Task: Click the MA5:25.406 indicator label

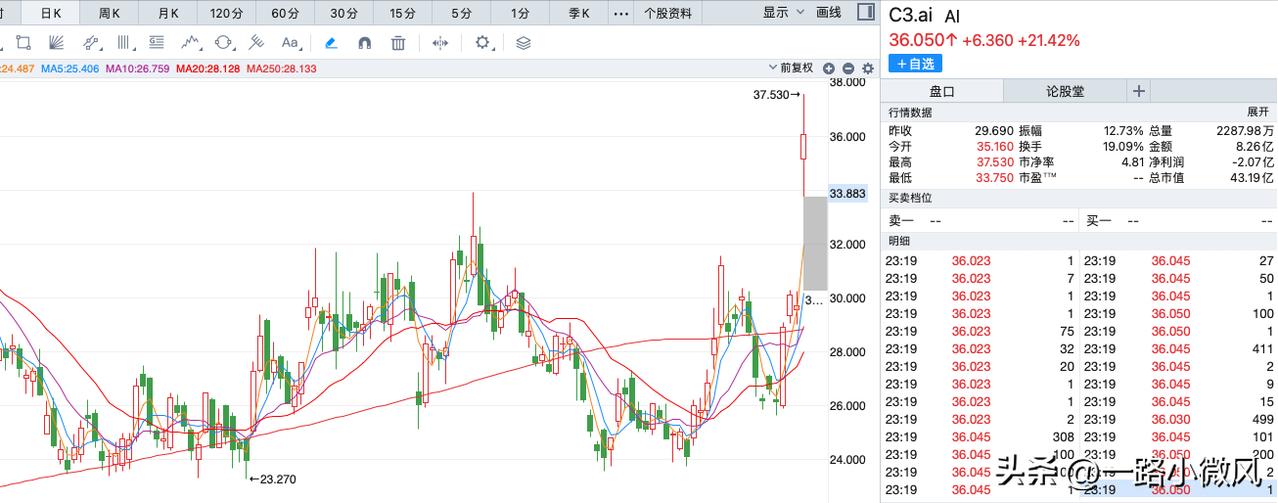Action: coord(69,68)
